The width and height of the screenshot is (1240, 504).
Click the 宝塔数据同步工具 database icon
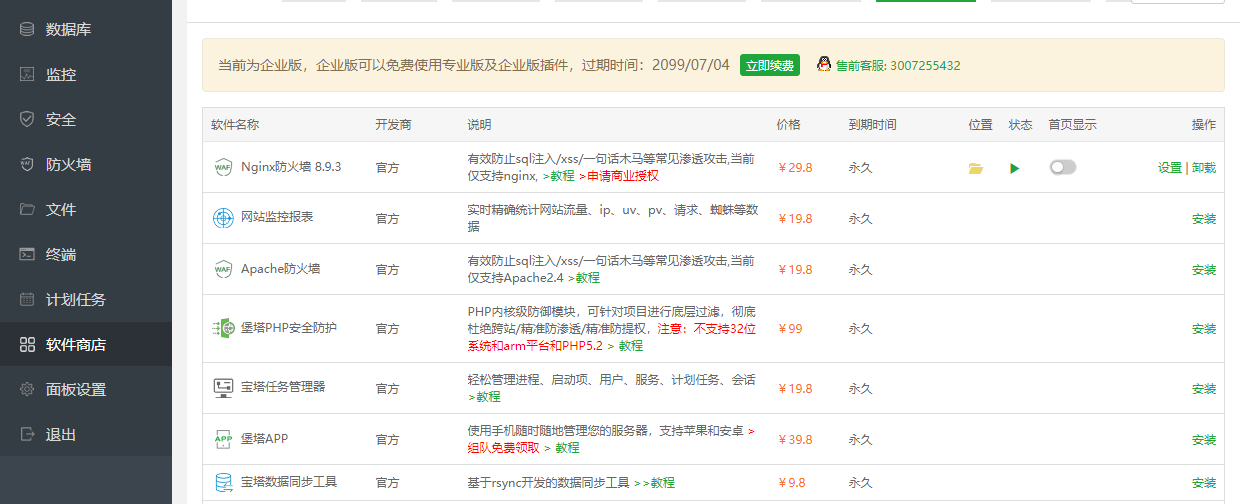coord(223,482)
